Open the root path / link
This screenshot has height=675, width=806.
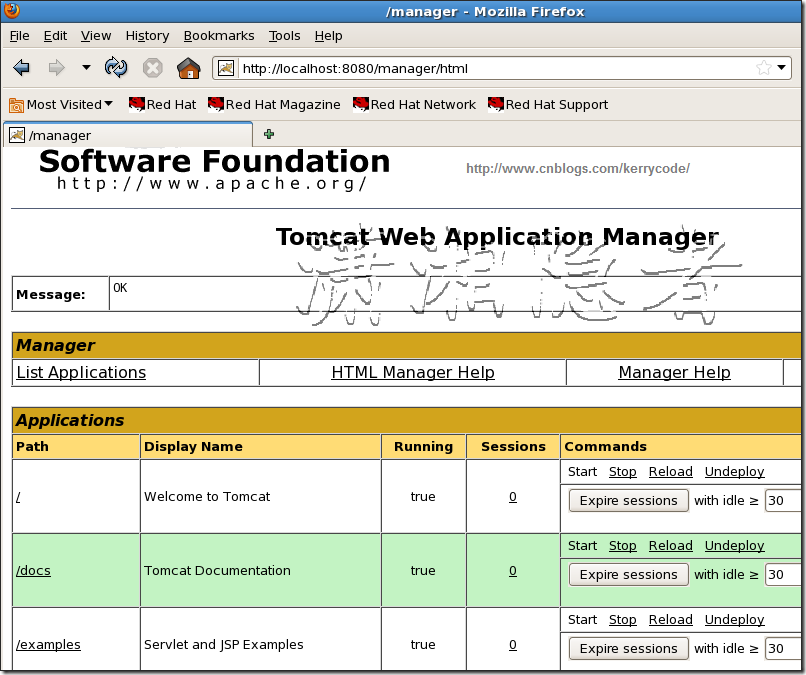click(19, 497)
